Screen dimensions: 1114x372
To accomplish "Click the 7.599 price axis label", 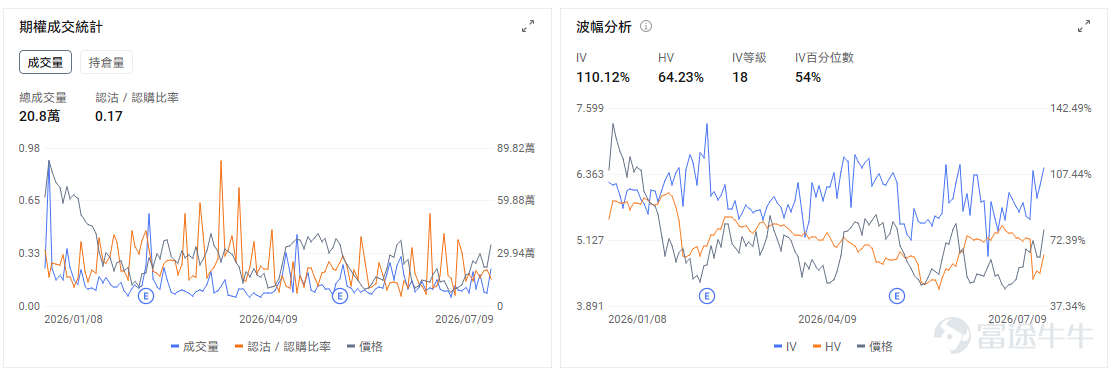I will pos(590,108).
